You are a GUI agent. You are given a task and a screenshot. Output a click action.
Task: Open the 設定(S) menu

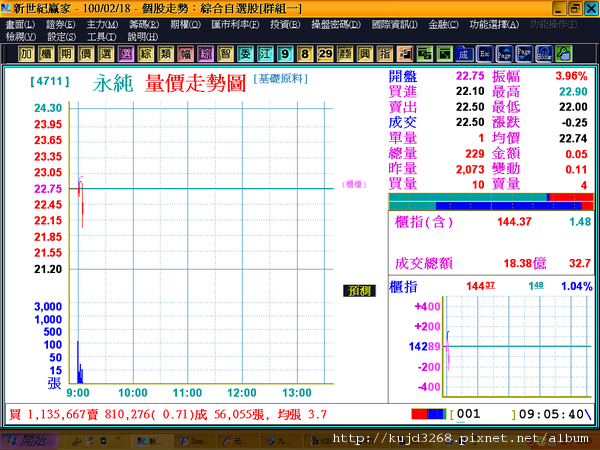61,37
